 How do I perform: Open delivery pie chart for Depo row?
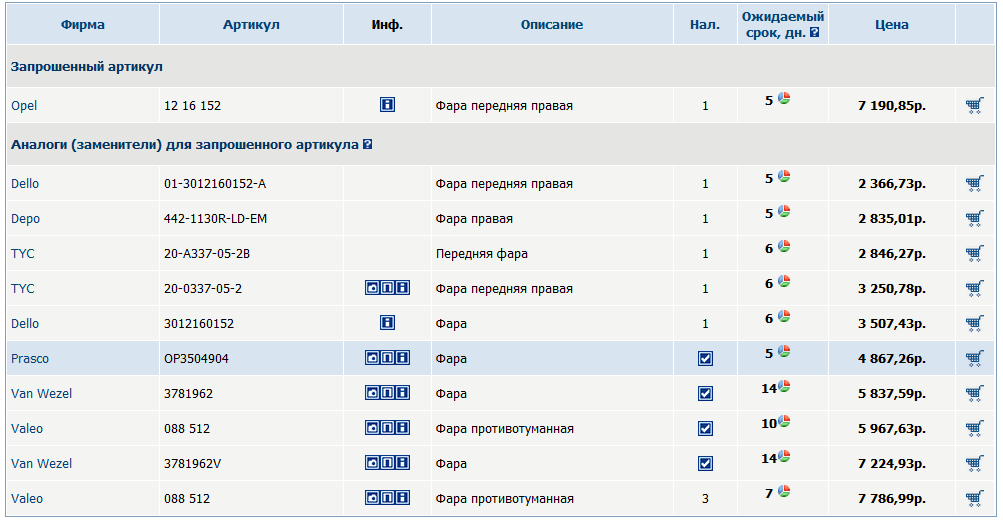click(x=784, y=212)
